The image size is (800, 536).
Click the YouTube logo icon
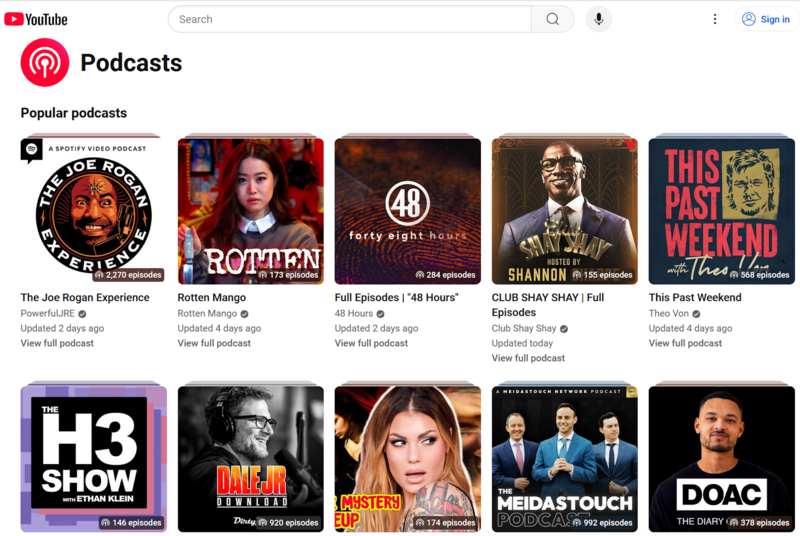[36, 19]
